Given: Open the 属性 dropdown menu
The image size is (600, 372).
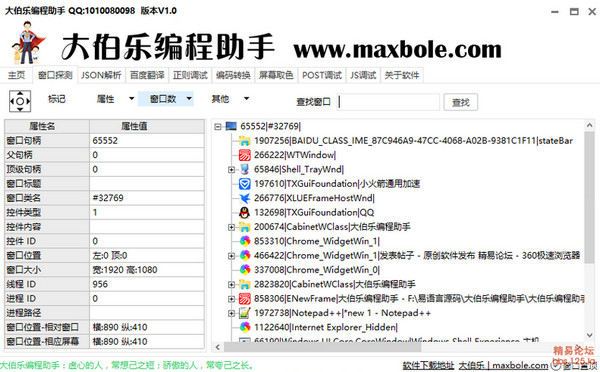Looking at the screenshot, I should 131,99.
